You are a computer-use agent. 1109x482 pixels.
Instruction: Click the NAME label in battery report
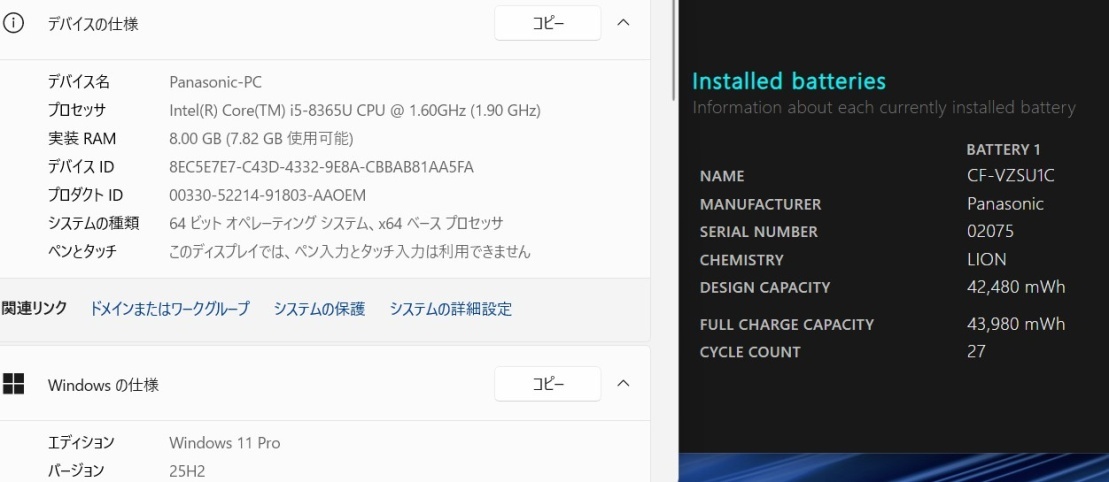722,176
